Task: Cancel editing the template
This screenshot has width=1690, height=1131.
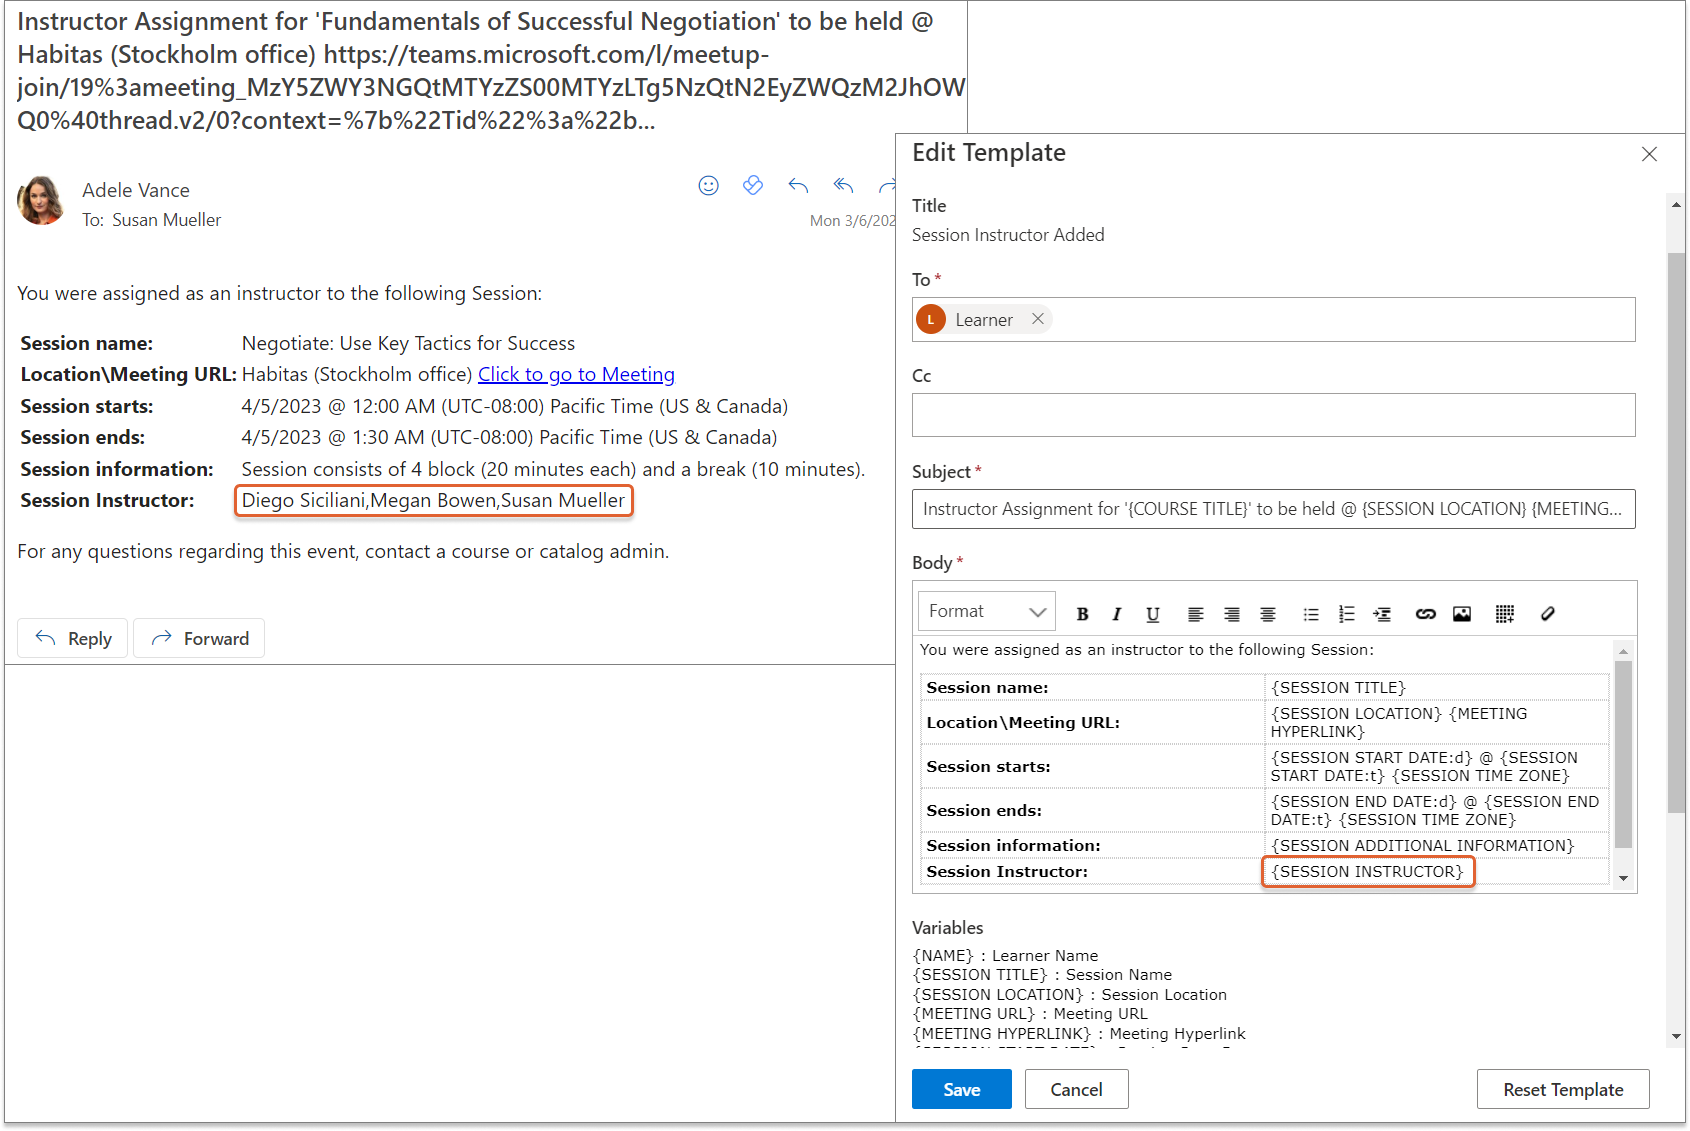Action: click(1077, 1089)
